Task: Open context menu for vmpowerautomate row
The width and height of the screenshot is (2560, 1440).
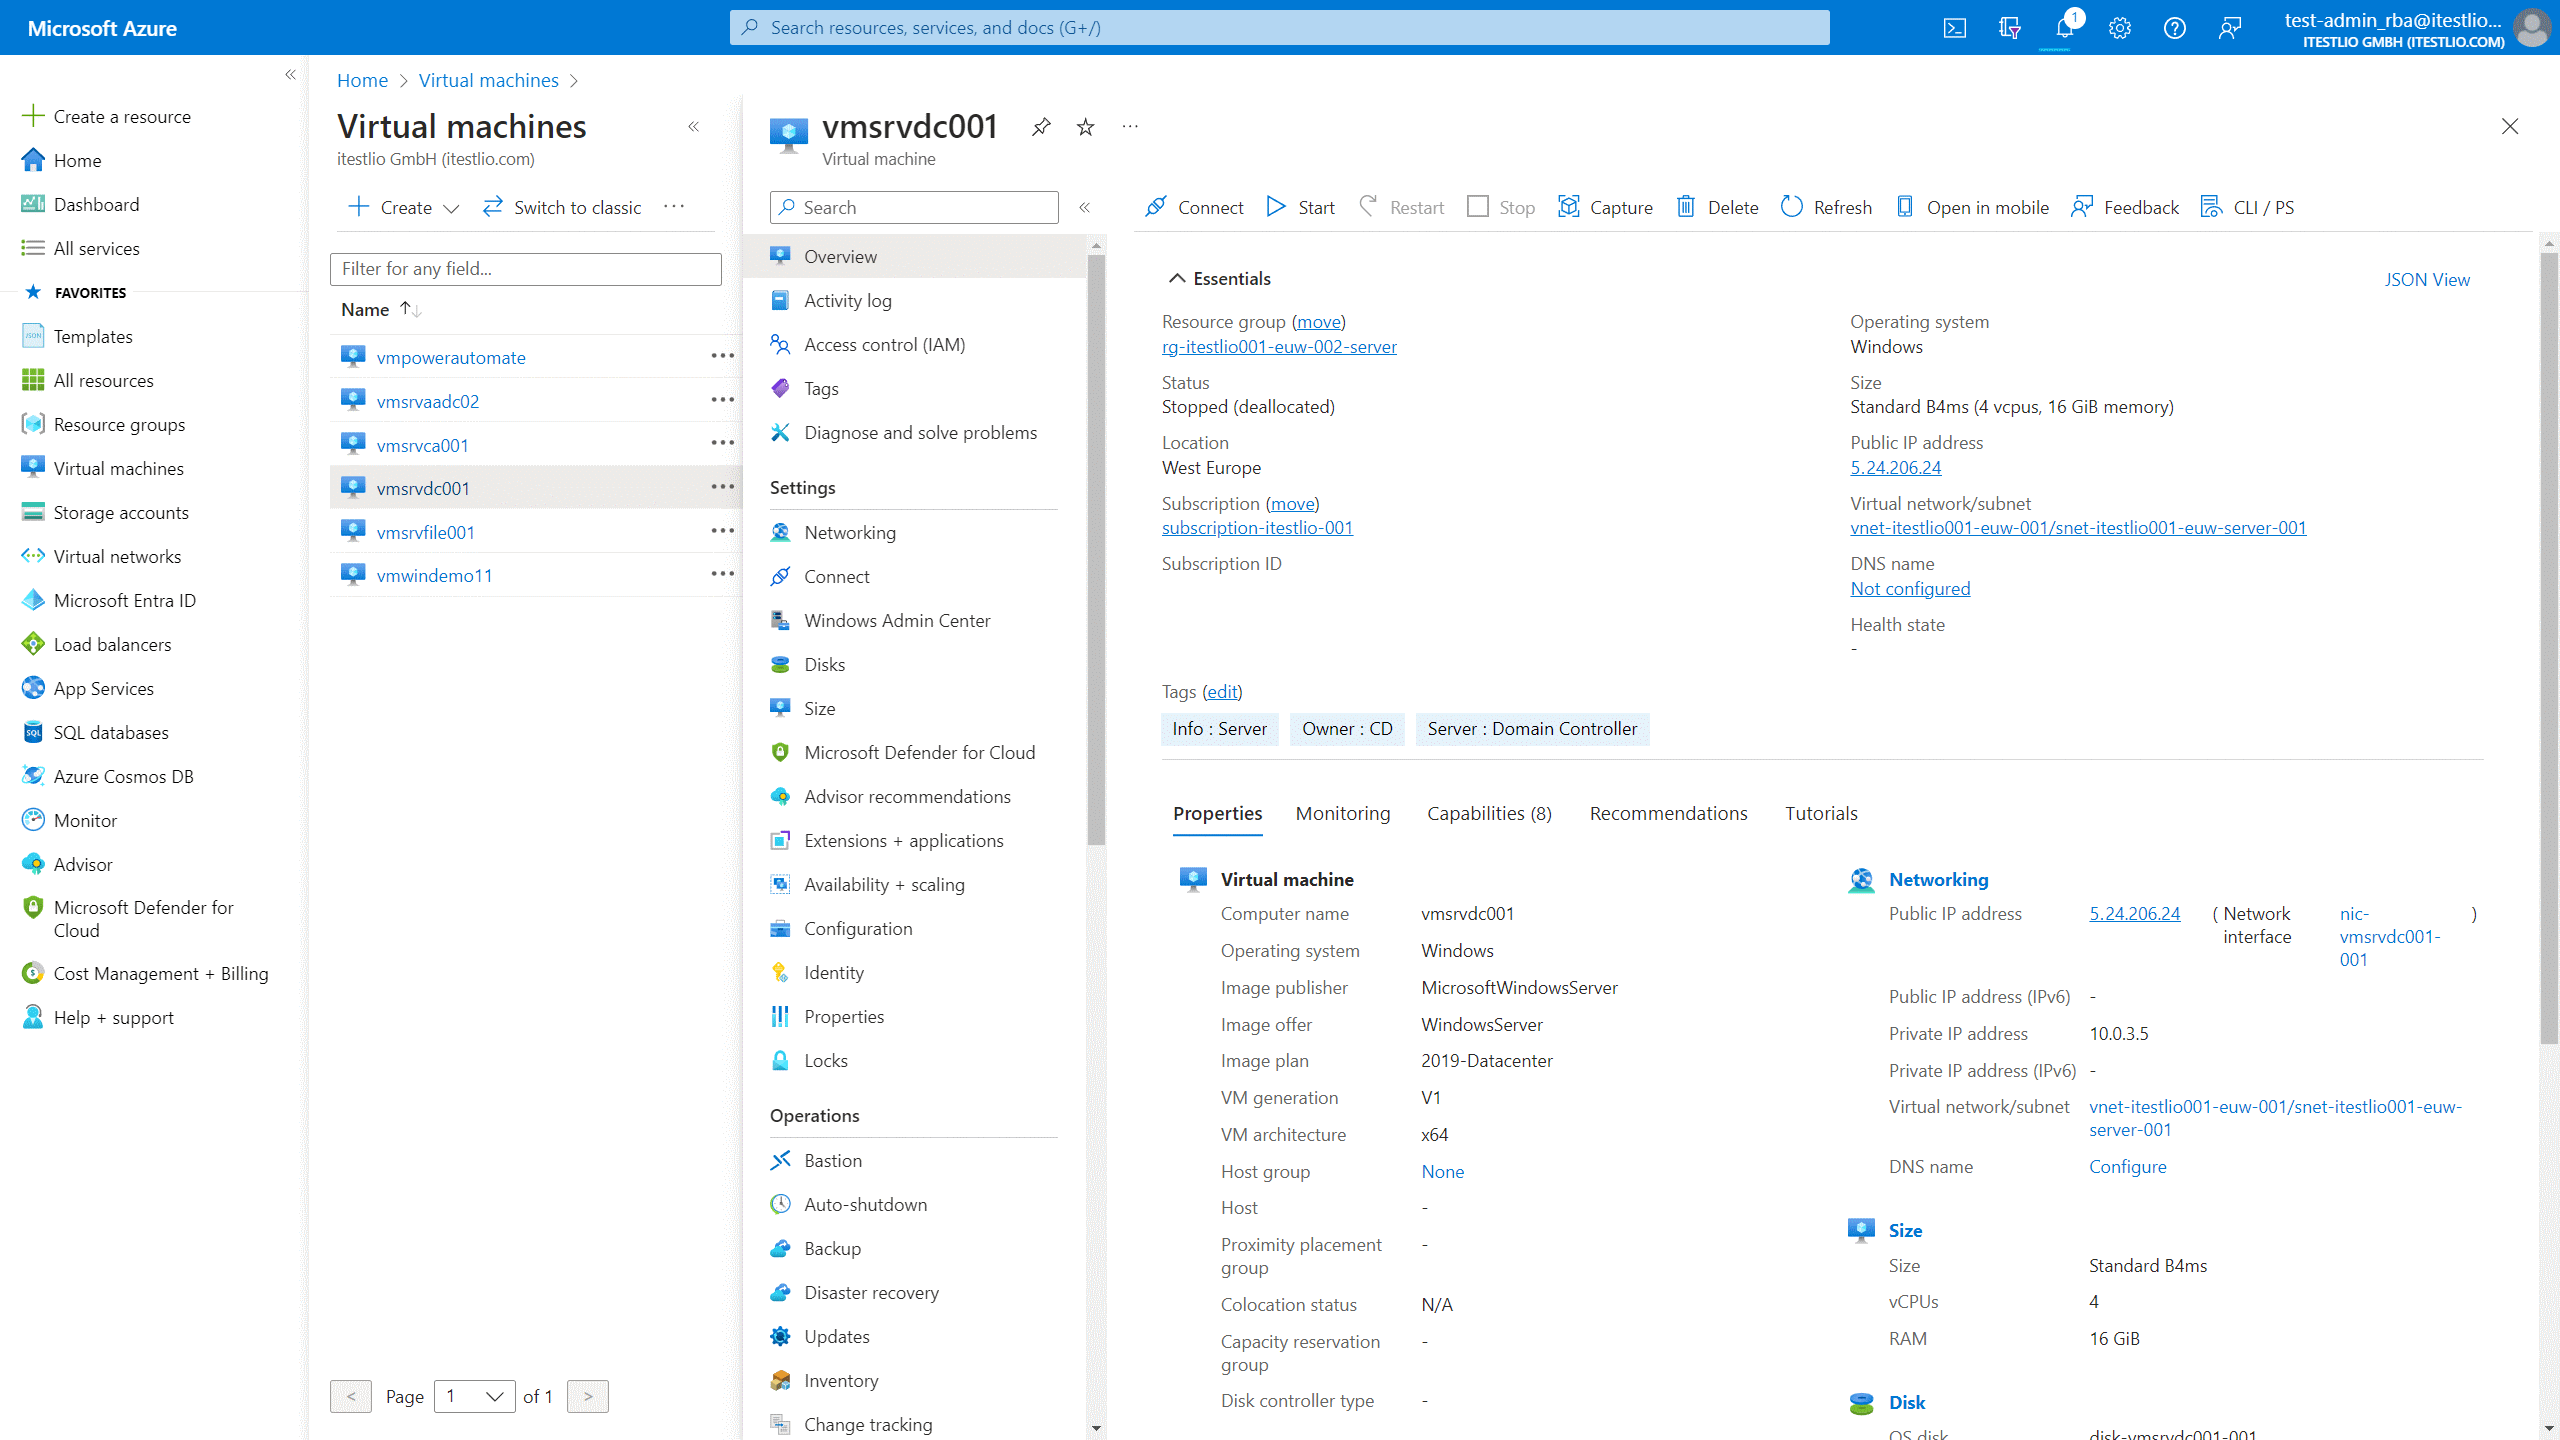Action: (x=722, y=356)
